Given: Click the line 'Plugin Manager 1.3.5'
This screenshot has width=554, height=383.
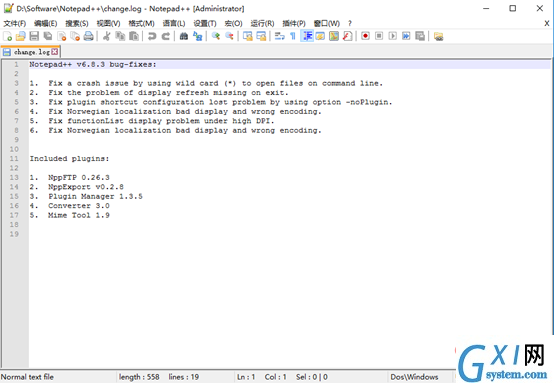Looking at the screenshot, I should 95,196.
